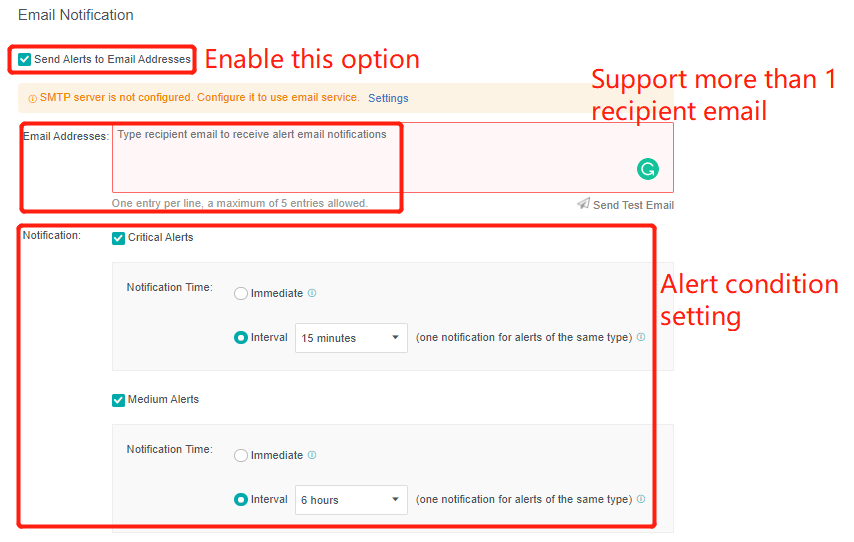Toggle the Critical Alerts checkbox
Viewport: 854px width, 542px height.
click(119, 238)
